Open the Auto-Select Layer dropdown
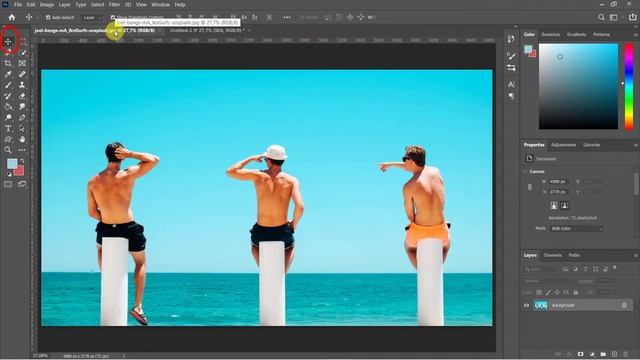 [x=92, y=18]
